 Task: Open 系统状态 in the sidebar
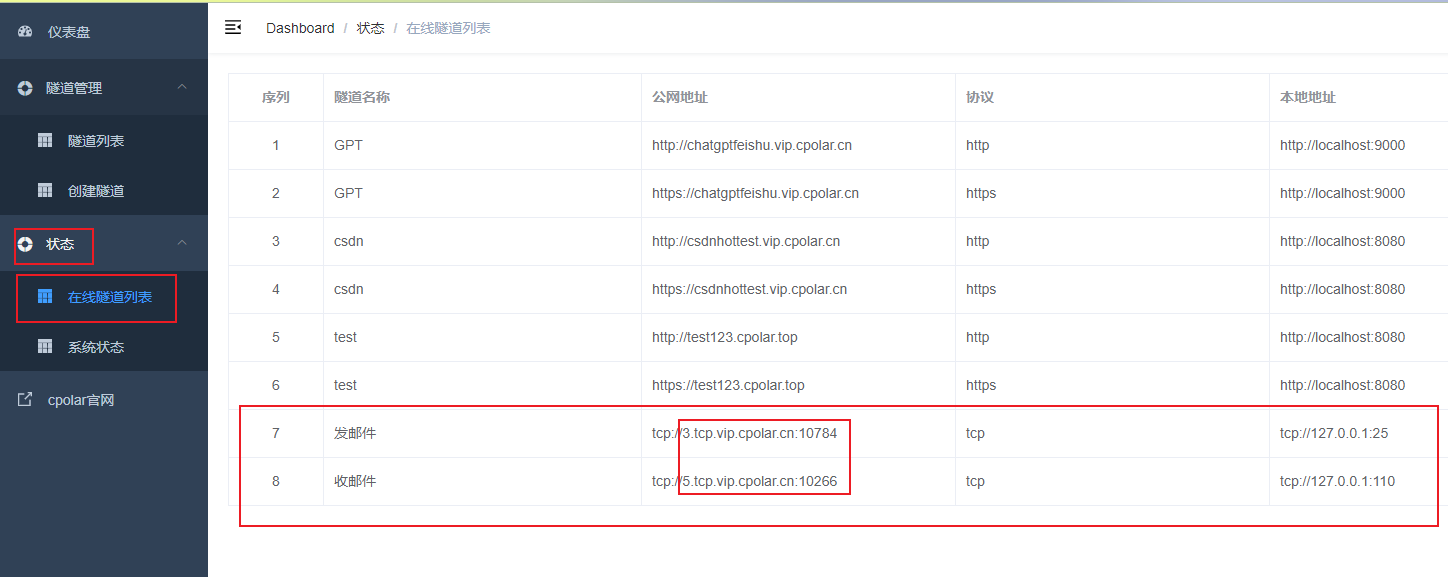coord(104,347)
